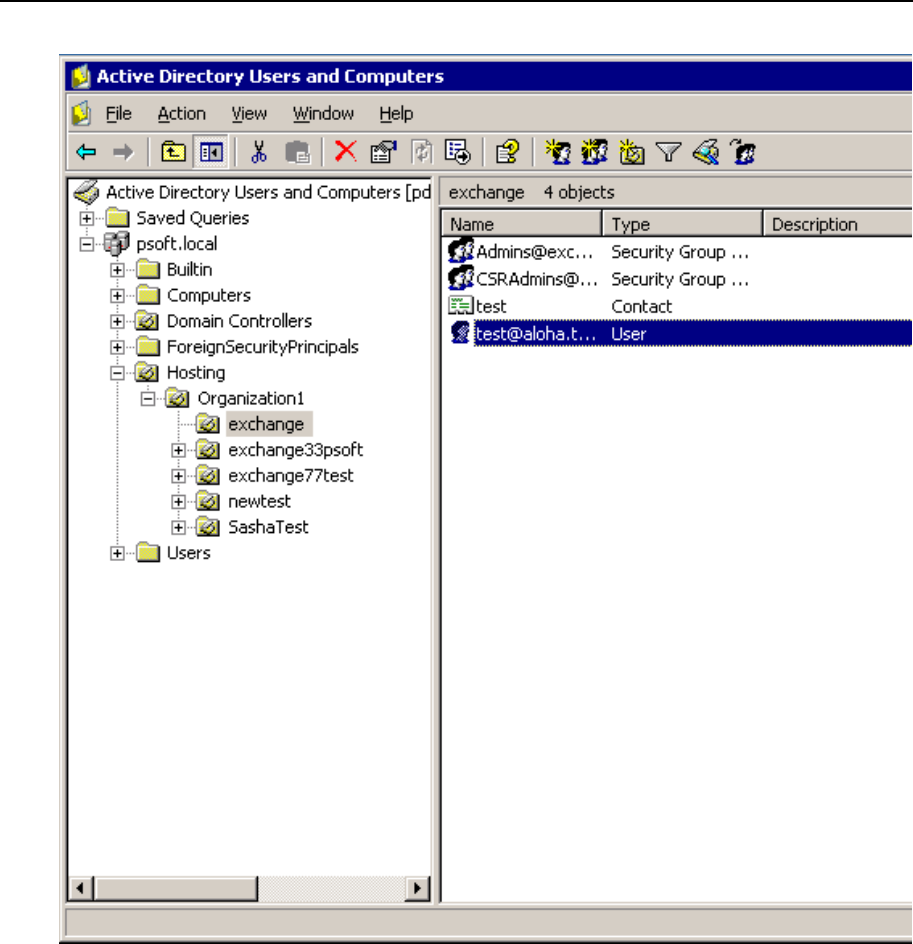Click the Refresh toolbar icon
This screenshot has width=913, height=944.
(421, 152)
